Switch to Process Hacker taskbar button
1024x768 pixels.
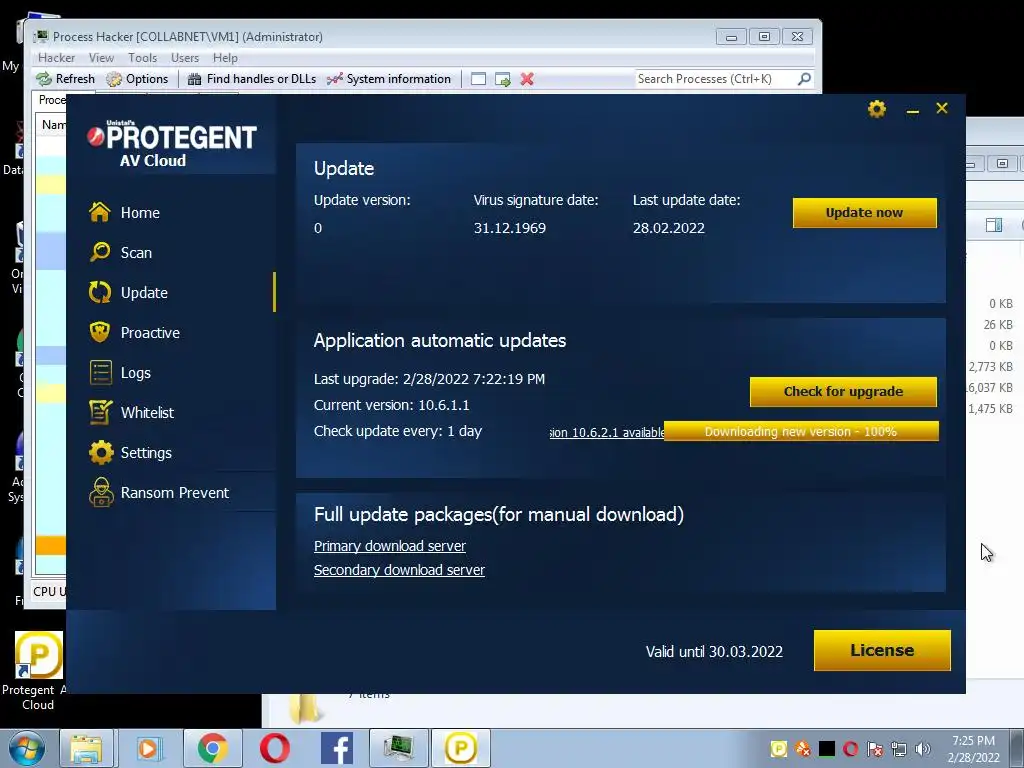tap(399, 748)
